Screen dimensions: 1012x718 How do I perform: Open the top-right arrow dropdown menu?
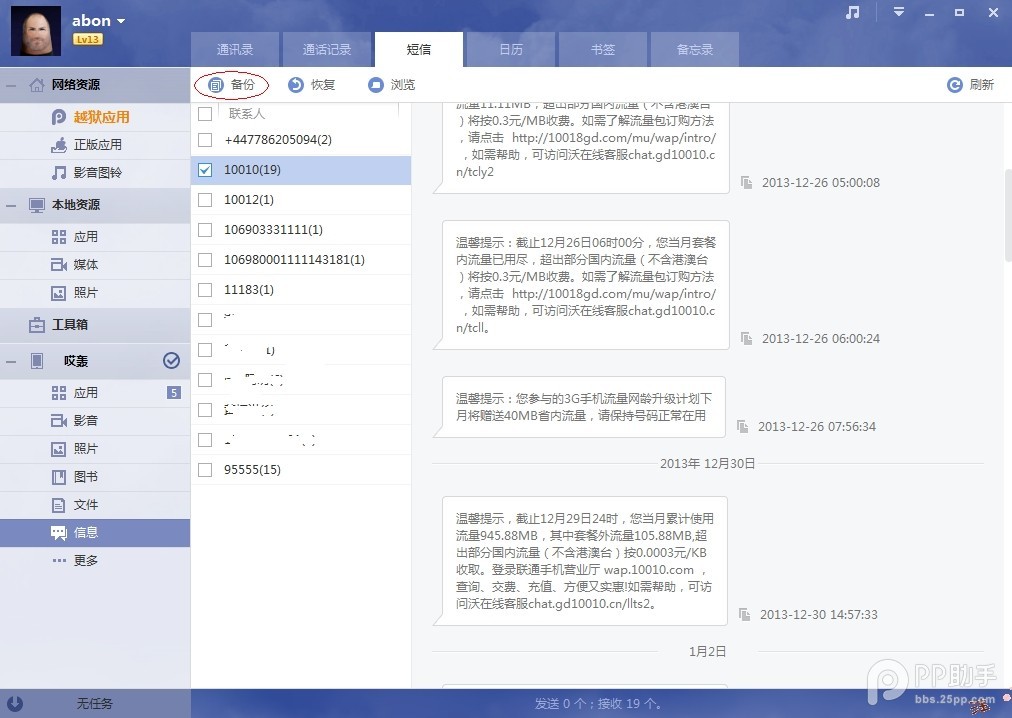click(898, 13)
